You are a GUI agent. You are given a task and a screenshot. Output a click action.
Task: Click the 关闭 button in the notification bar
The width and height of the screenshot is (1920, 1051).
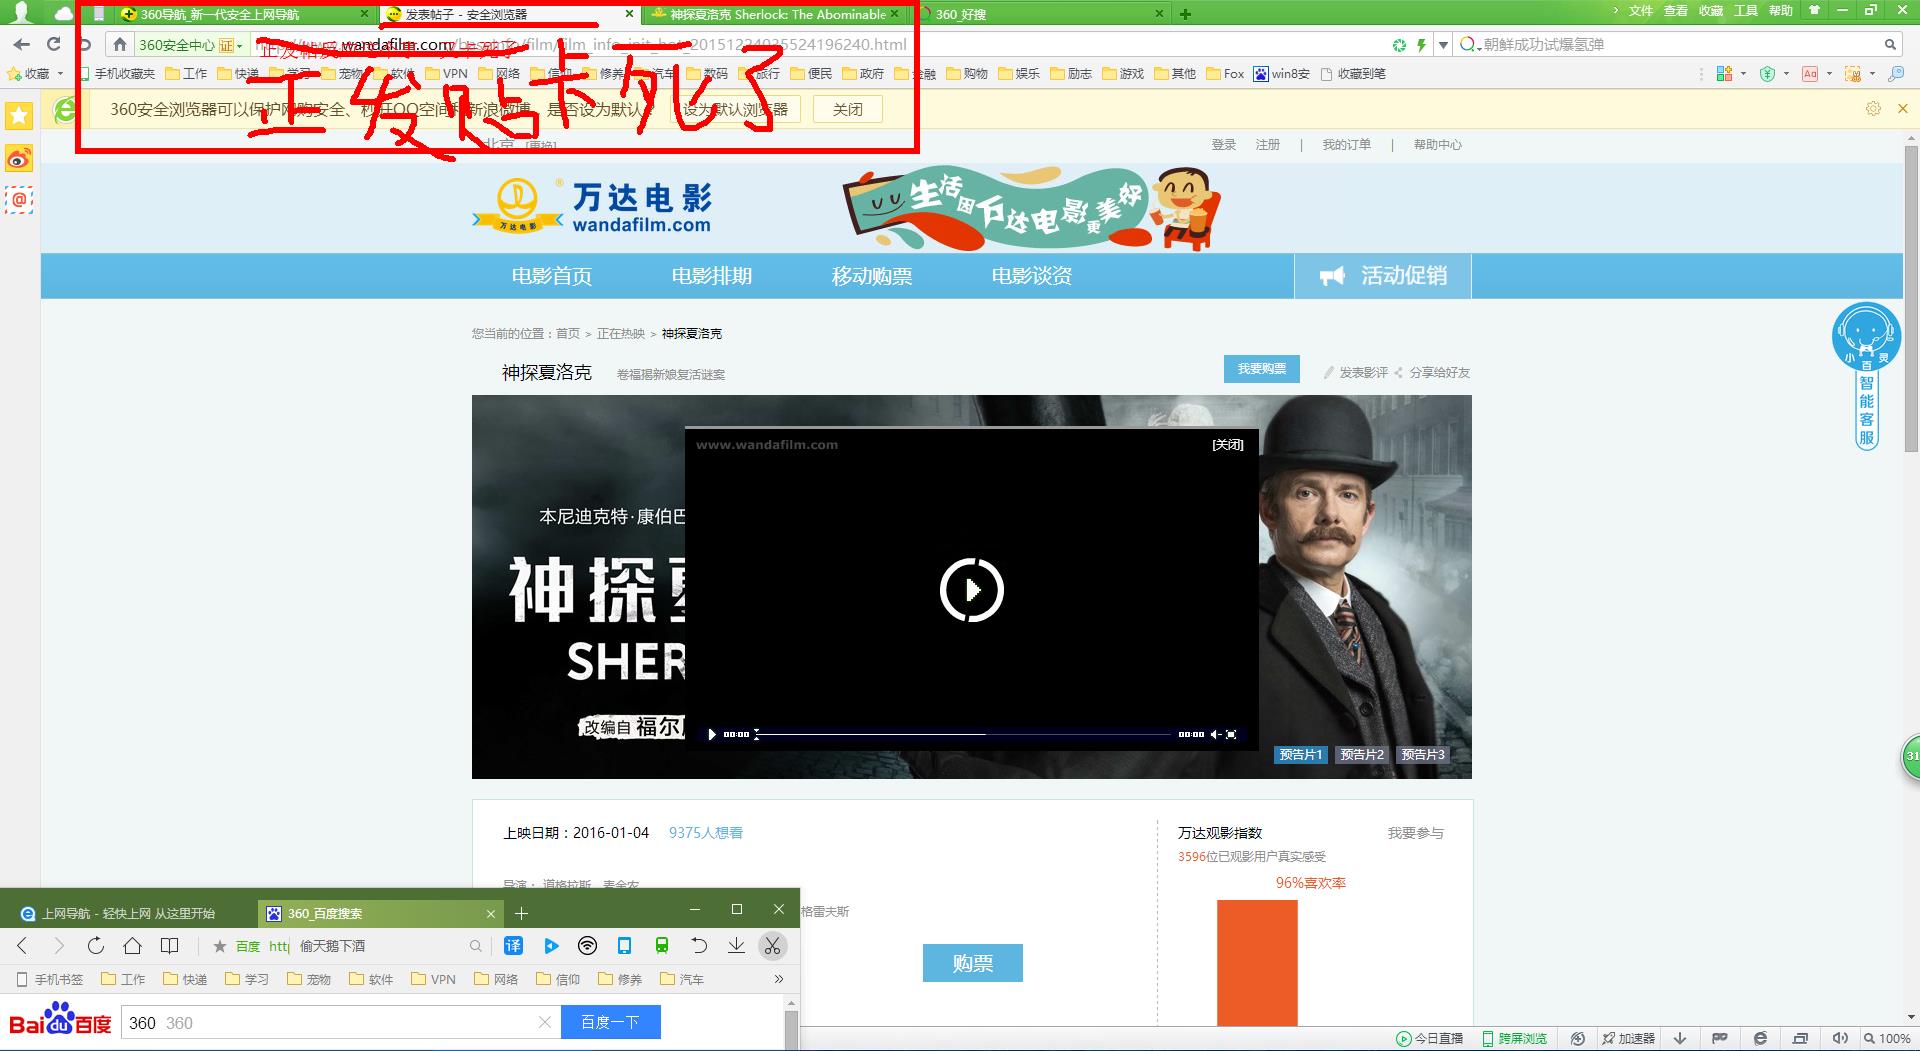pos(847,109)
